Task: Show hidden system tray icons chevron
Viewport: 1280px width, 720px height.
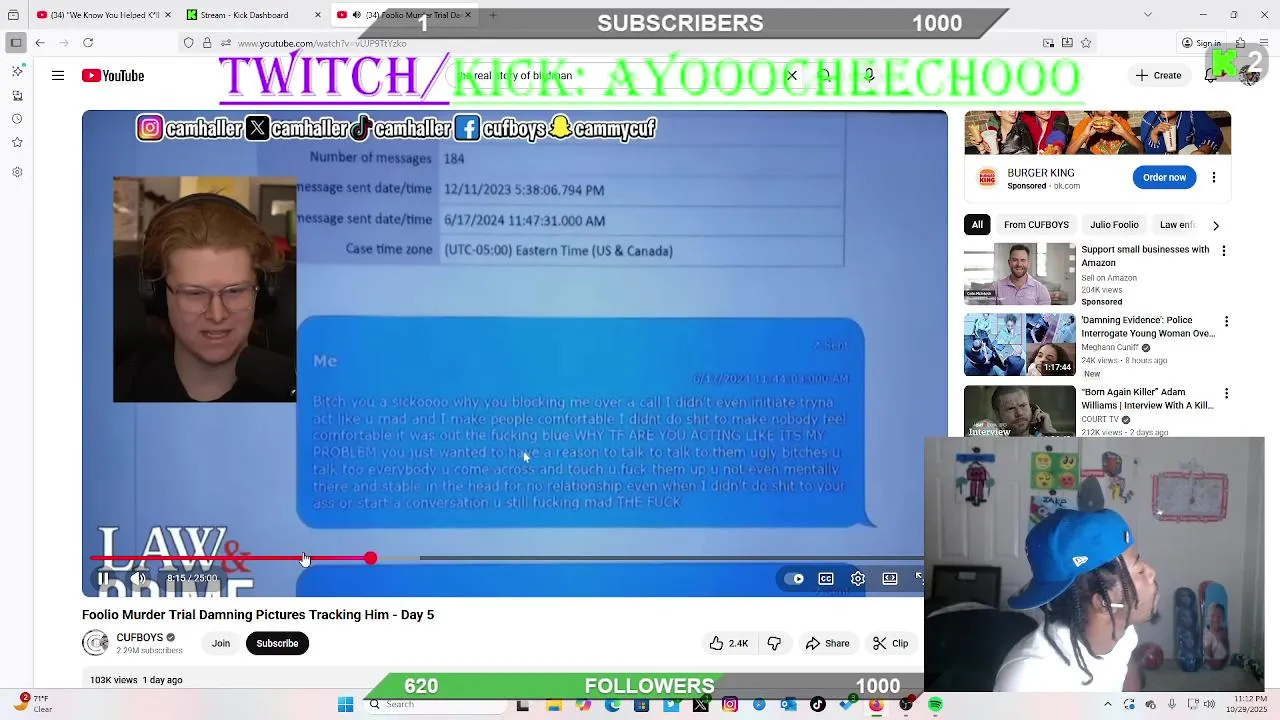Action: click(1107, 705)
